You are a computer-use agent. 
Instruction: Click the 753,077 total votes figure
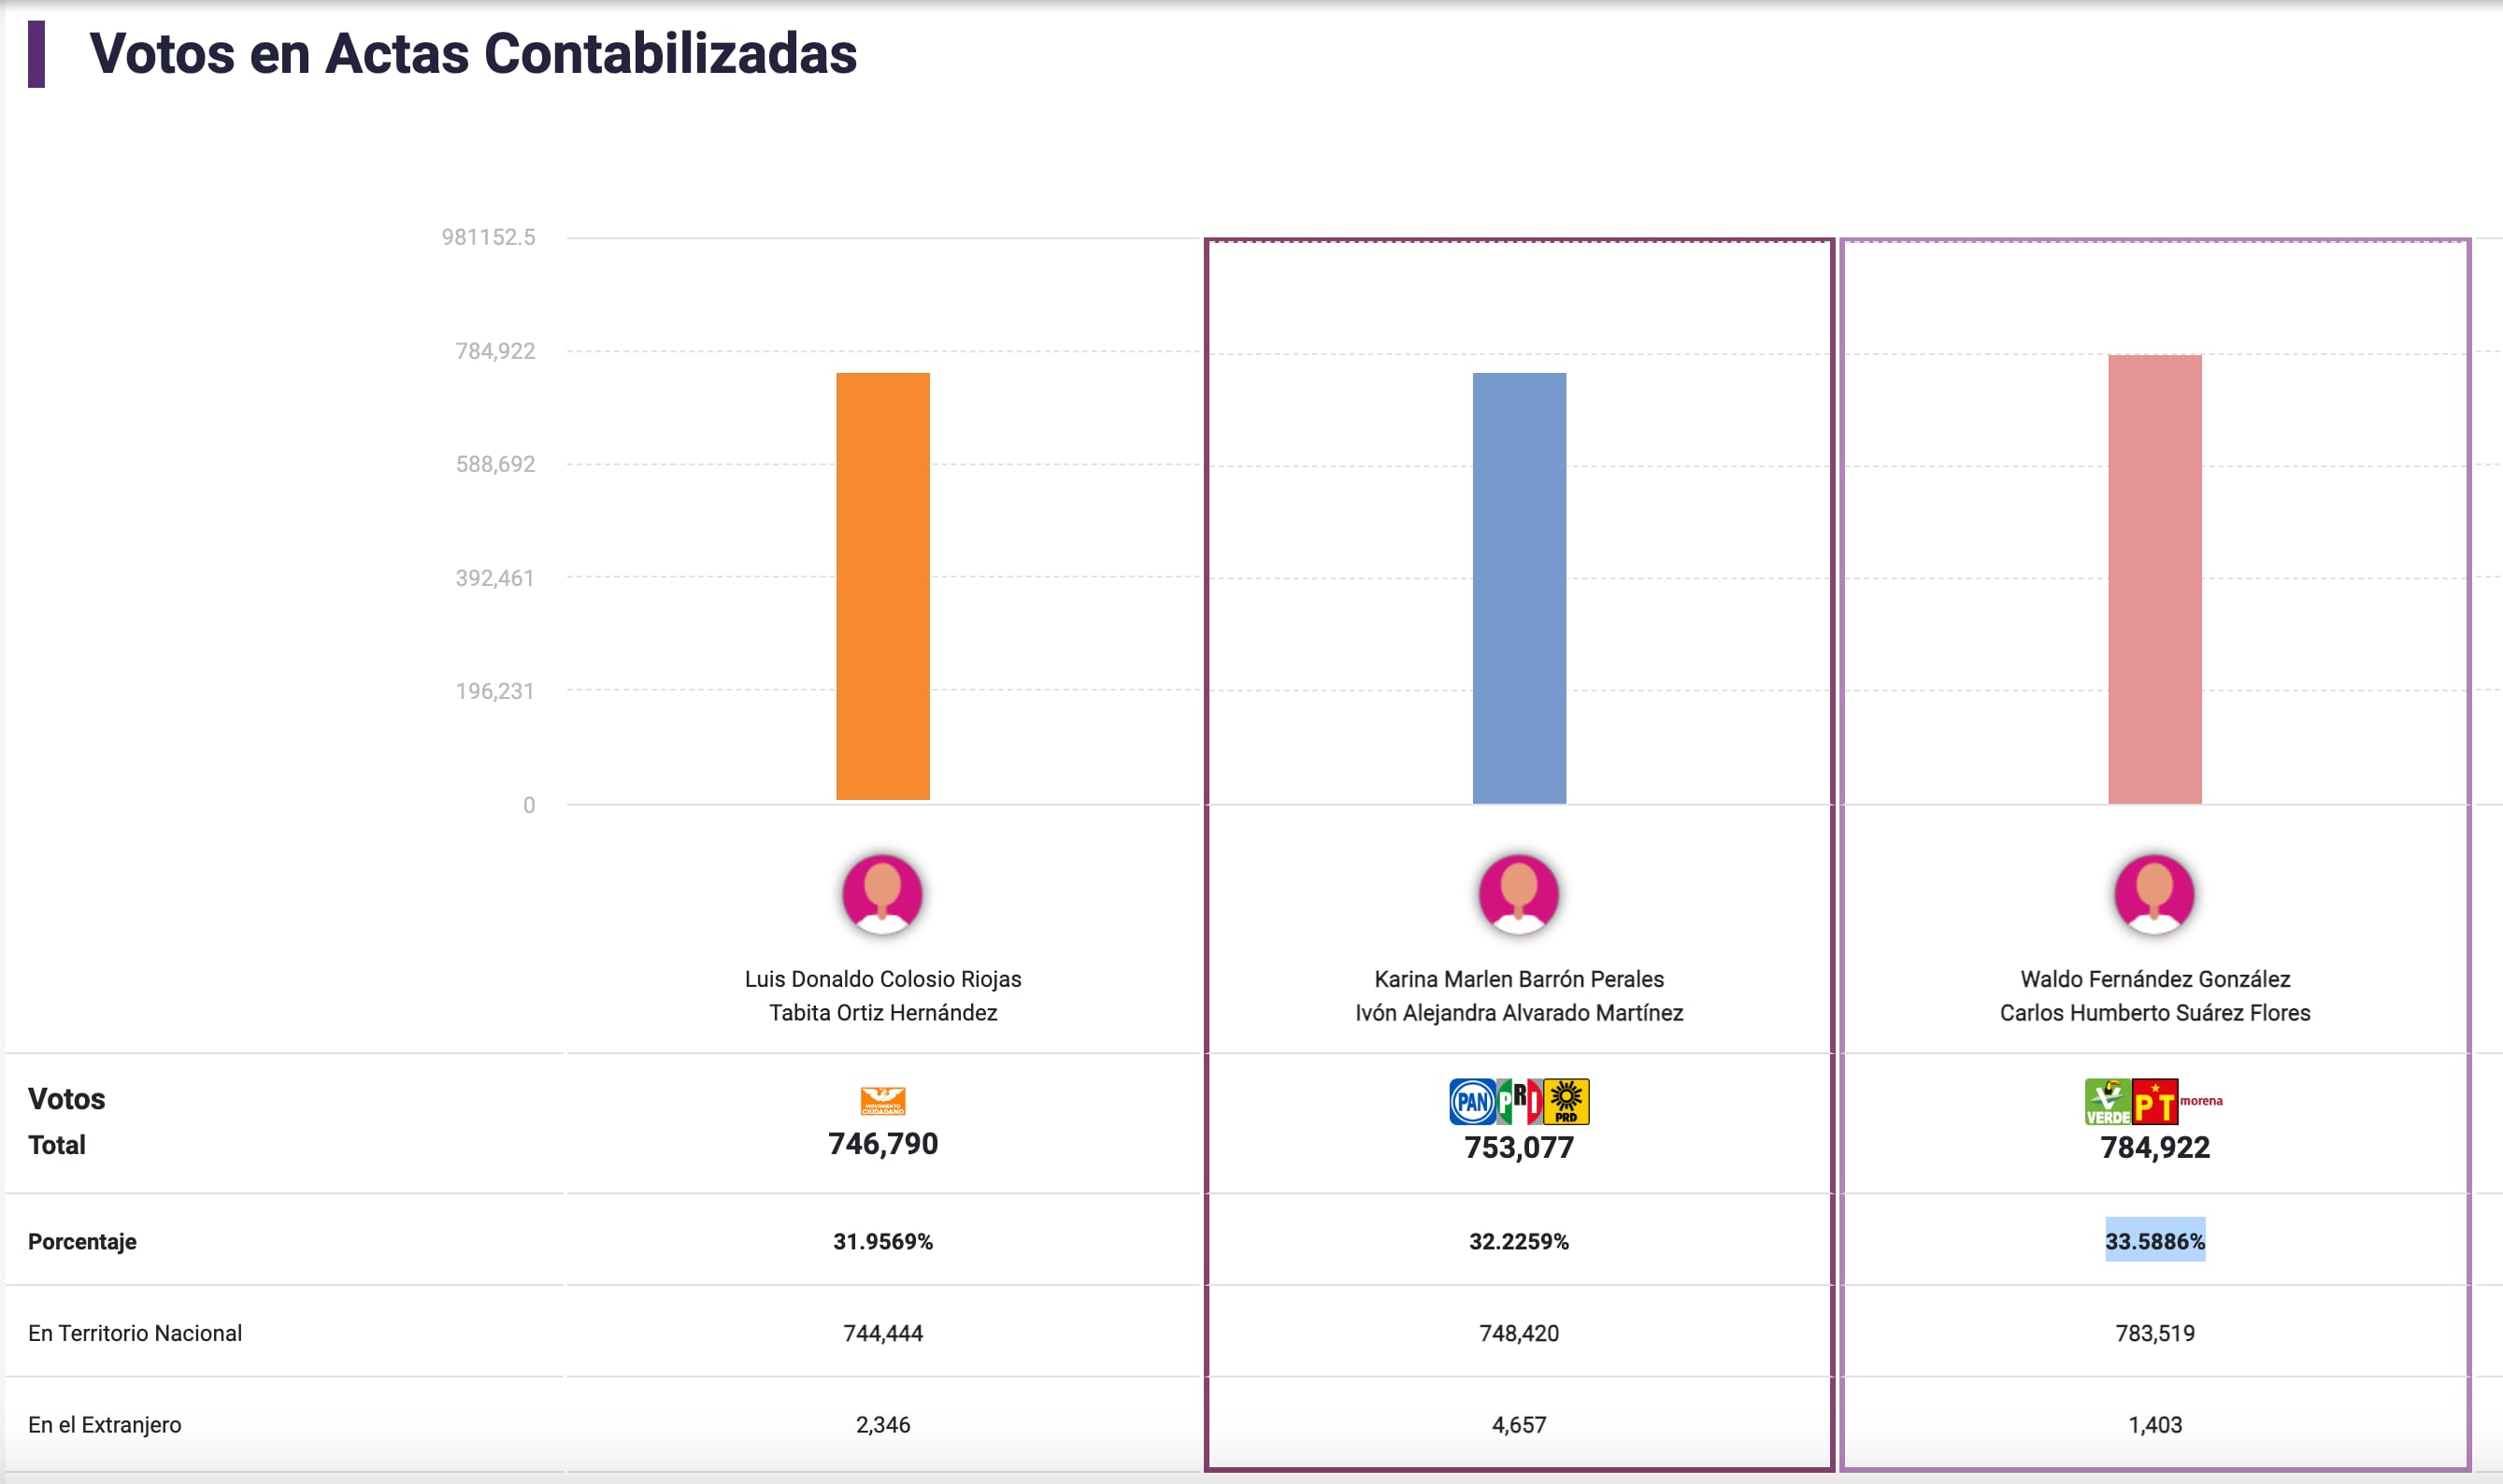pyautogui.click(x=1519, y=1148)
